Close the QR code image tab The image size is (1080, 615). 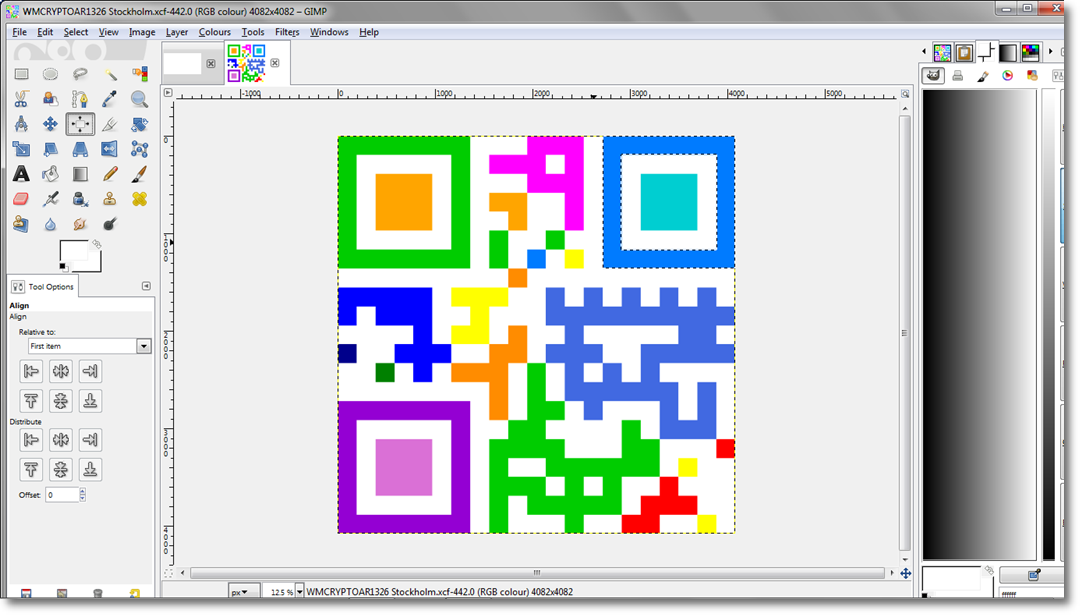[275, 63]
